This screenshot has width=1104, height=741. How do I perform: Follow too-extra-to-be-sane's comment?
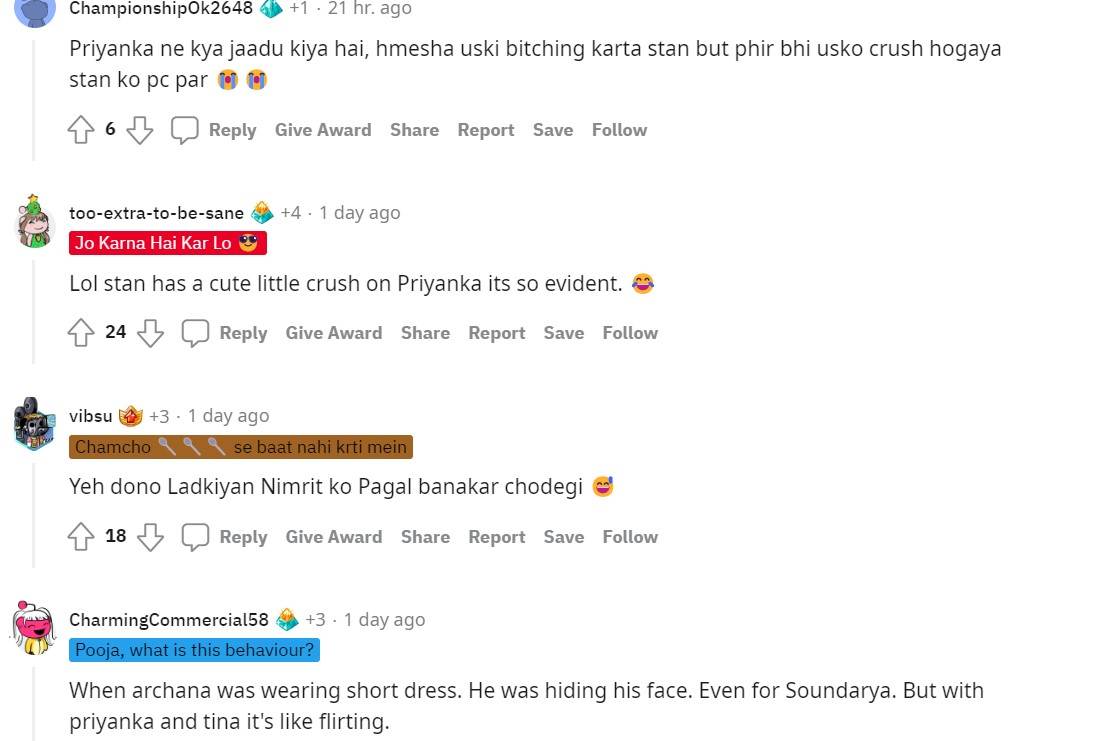click(x=630, y=332)
